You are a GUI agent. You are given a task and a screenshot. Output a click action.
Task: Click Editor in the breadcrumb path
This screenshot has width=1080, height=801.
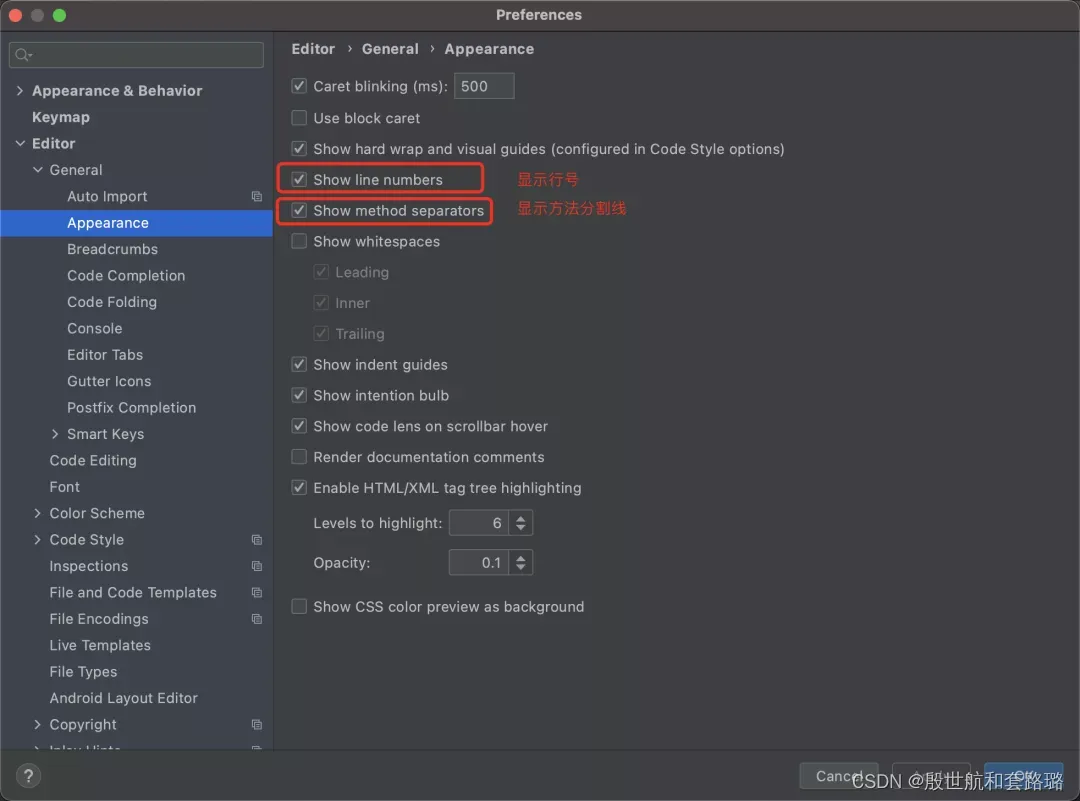point(313,49)
